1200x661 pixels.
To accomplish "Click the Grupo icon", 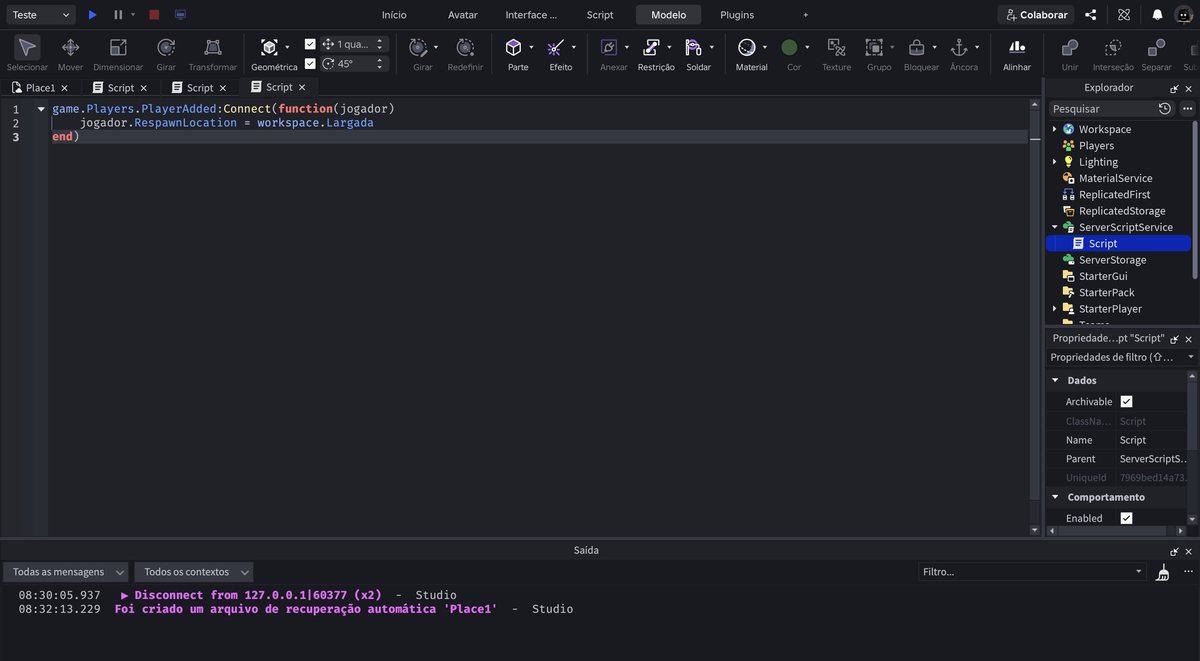I will tap(874, 47).
